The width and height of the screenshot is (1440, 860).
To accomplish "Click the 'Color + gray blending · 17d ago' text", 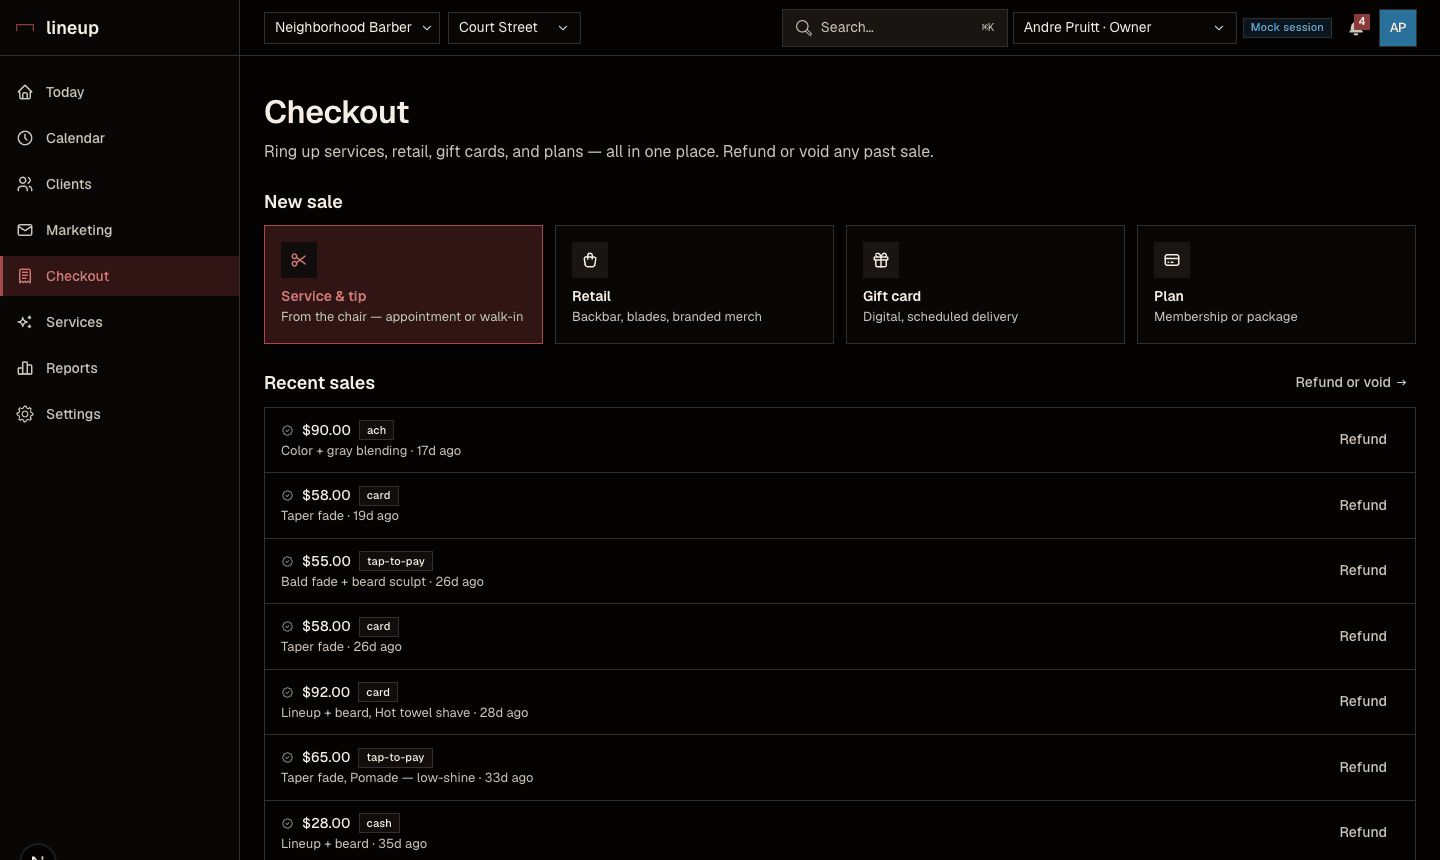I will click(371, 451).
